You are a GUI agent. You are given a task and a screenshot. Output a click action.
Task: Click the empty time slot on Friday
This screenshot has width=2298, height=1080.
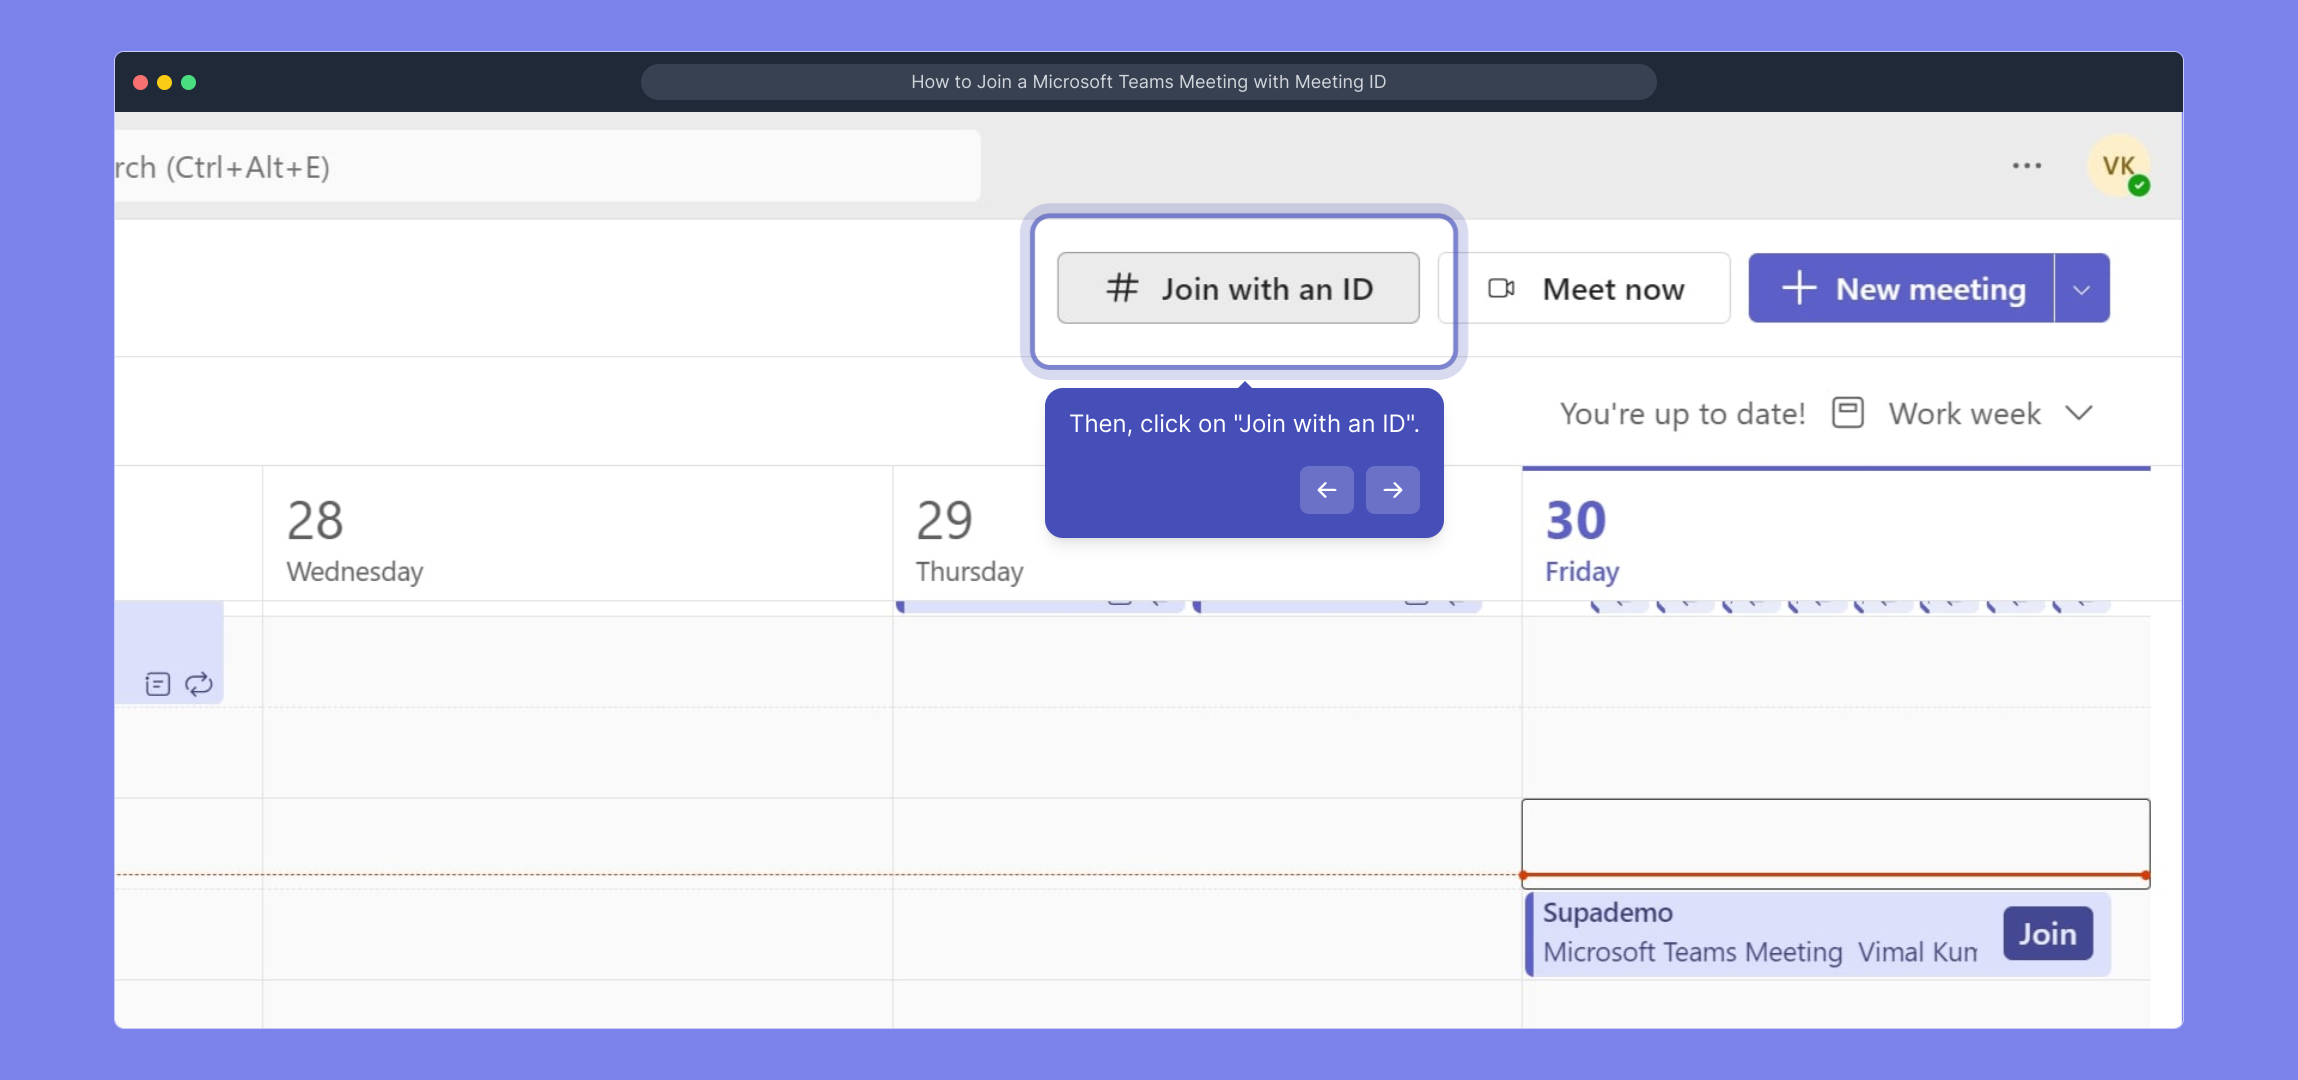1835,835
